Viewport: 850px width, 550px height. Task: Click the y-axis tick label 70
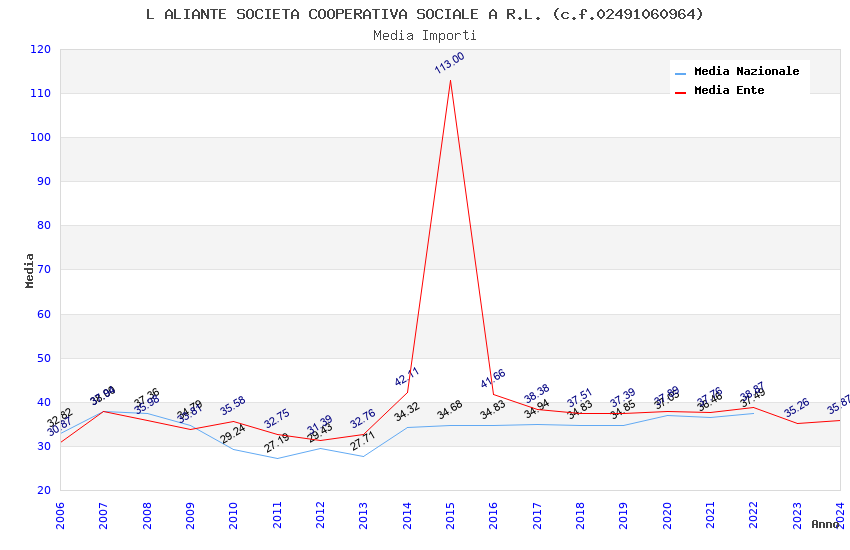click(43, 270)
